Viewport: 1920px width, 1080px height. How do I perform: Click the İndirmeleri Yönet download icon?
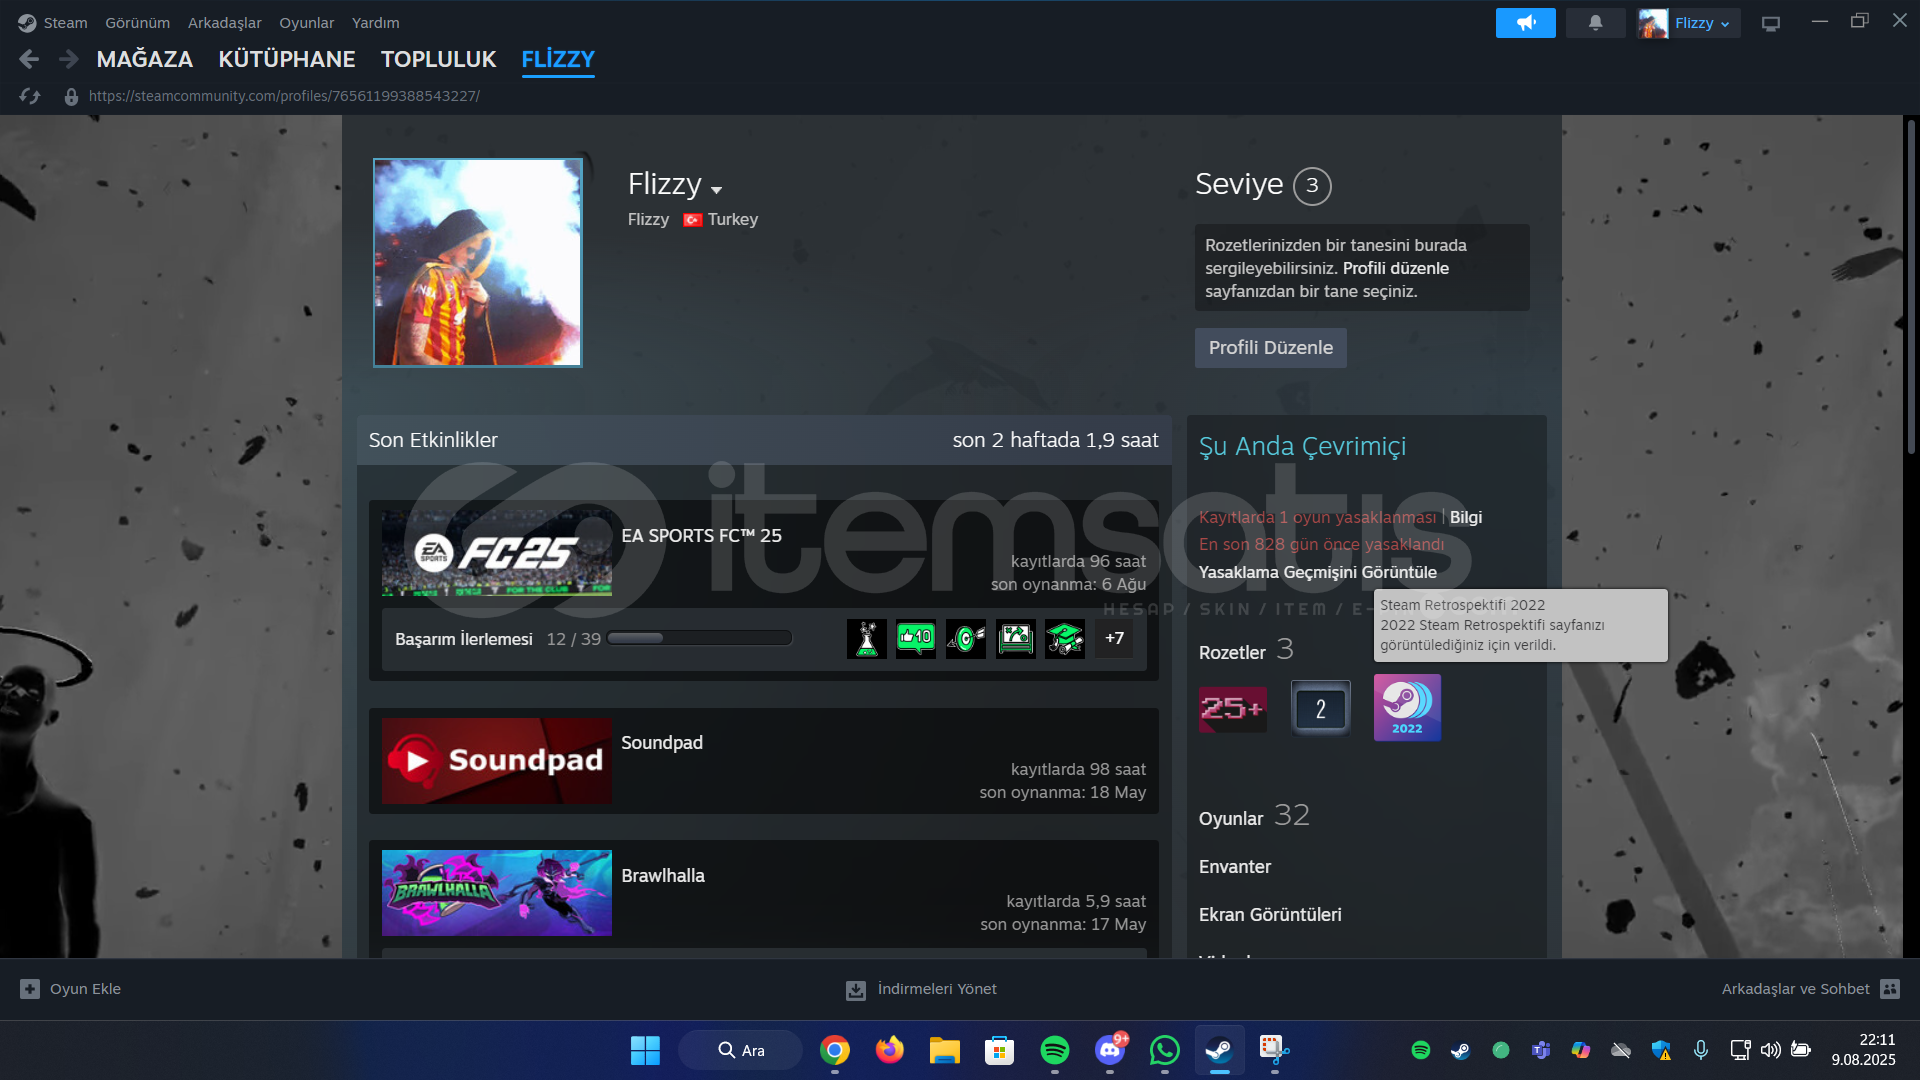(x=856, y=990)
